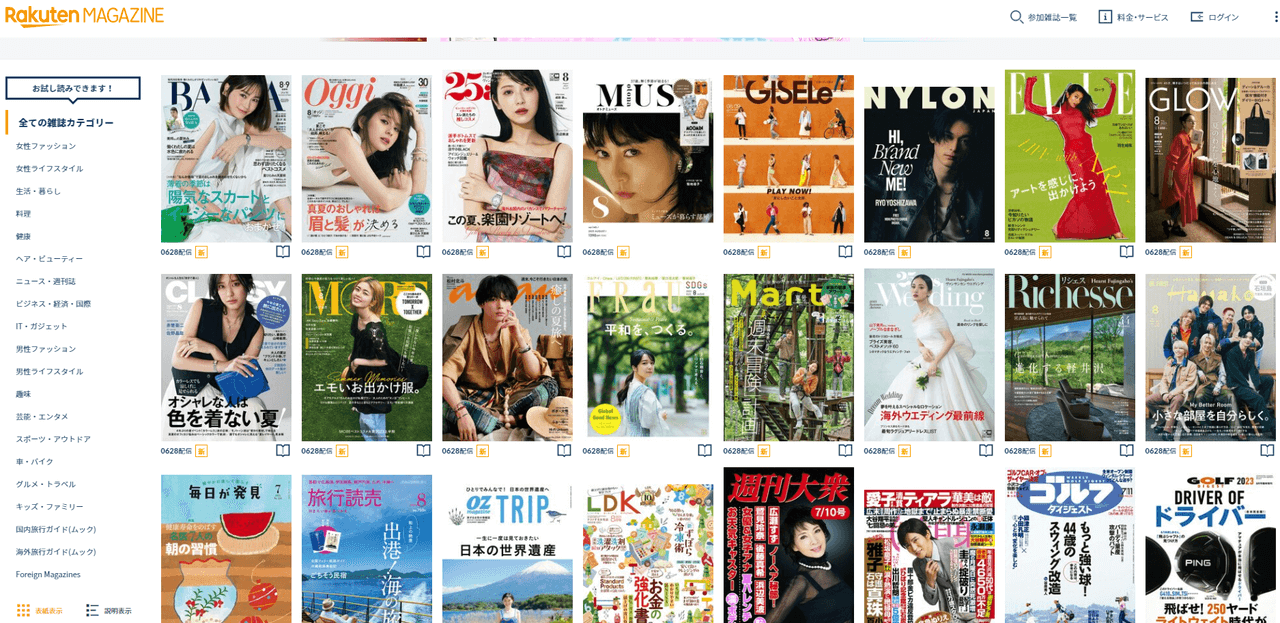Click the book preview icon under NYLON
This screenshot has width=1280, height=623.
[986, 252]
